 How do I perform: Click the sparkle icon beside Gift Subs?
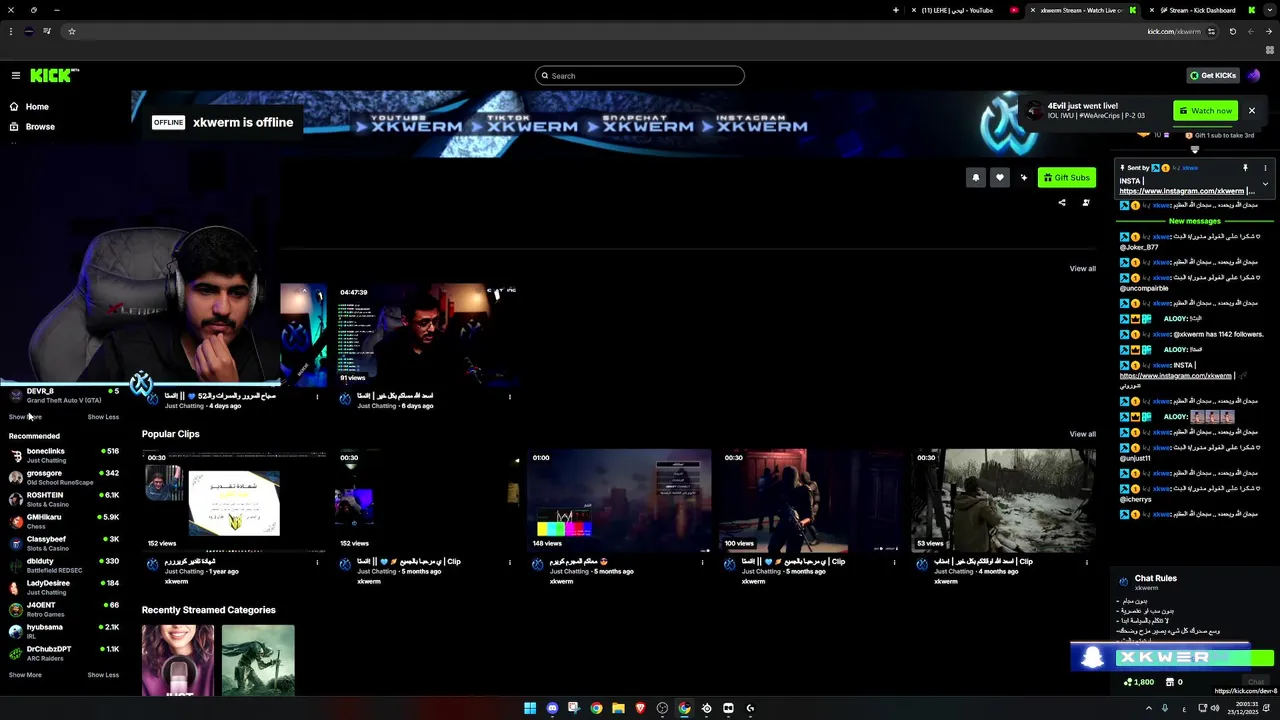point(1023,178)
